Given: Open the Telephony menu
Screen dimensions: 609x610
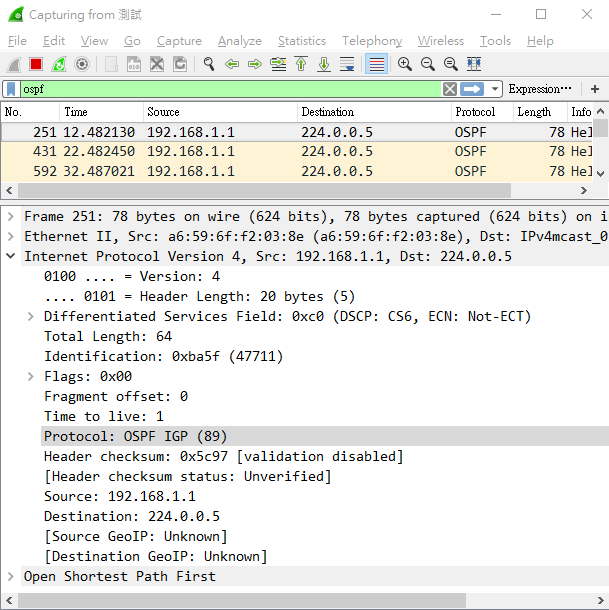Looking at the screenshot, I should pos(372,41).
